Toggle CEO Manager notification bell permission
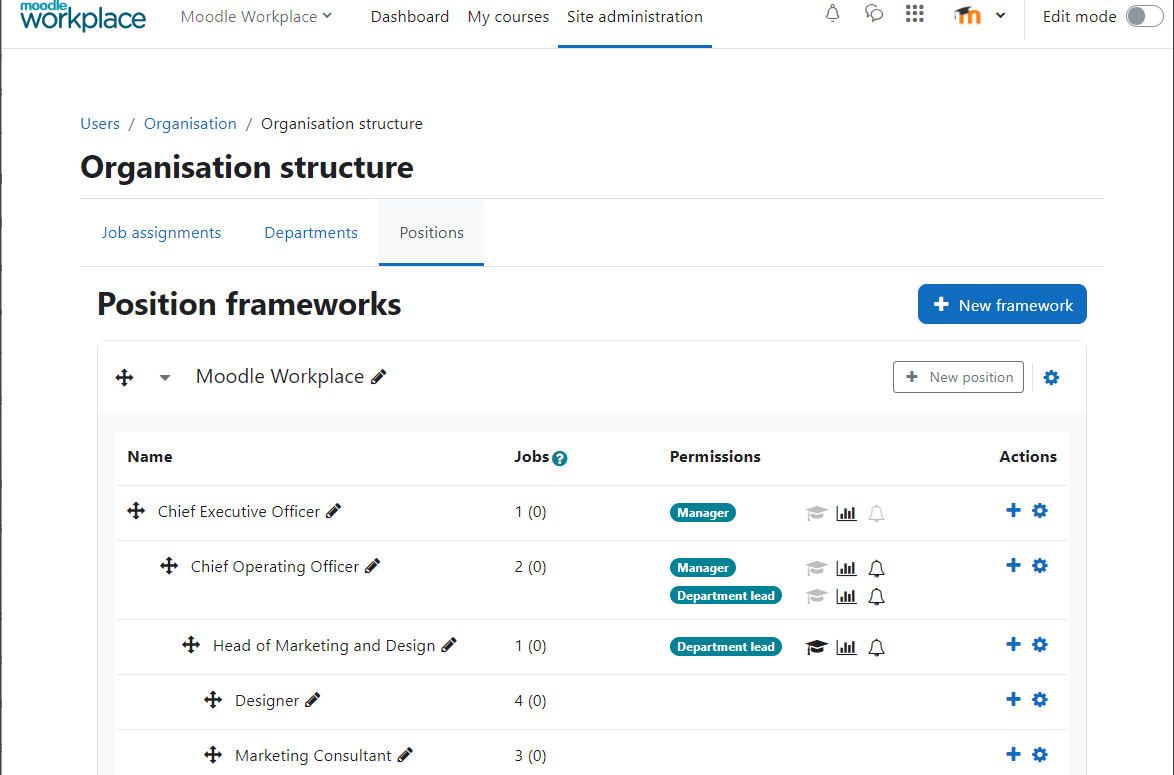1174x775 pixels. [876, 513]
